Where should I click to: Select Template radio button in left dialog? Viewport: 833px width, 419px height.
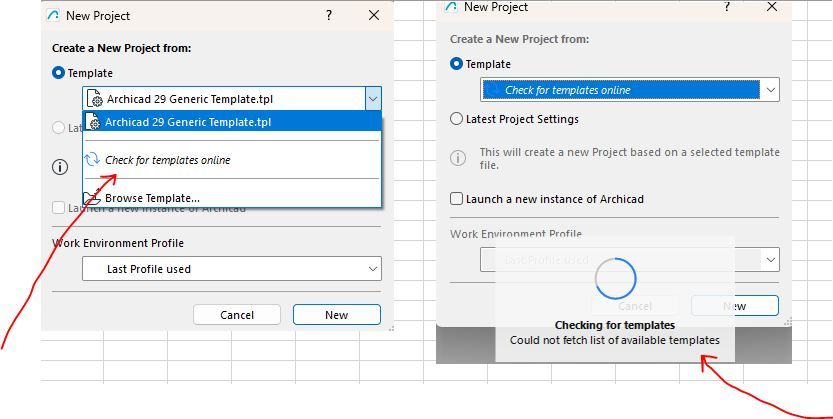tap(58, 73)
